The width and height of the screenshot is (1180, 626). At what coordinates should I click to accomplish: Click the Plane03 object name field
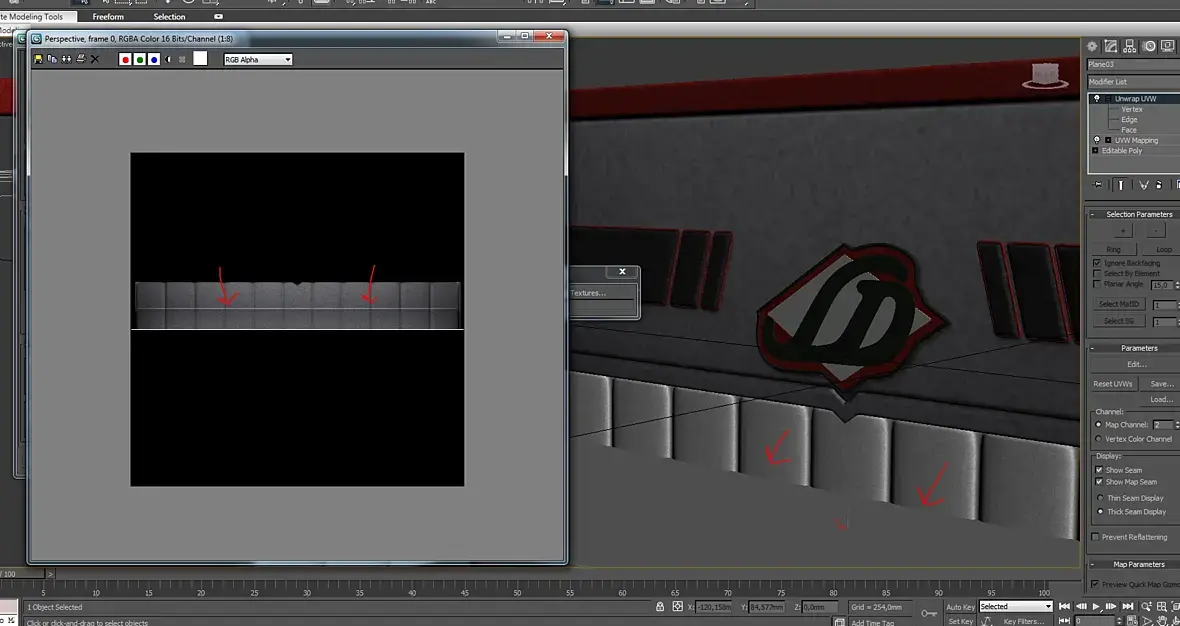1133,65
